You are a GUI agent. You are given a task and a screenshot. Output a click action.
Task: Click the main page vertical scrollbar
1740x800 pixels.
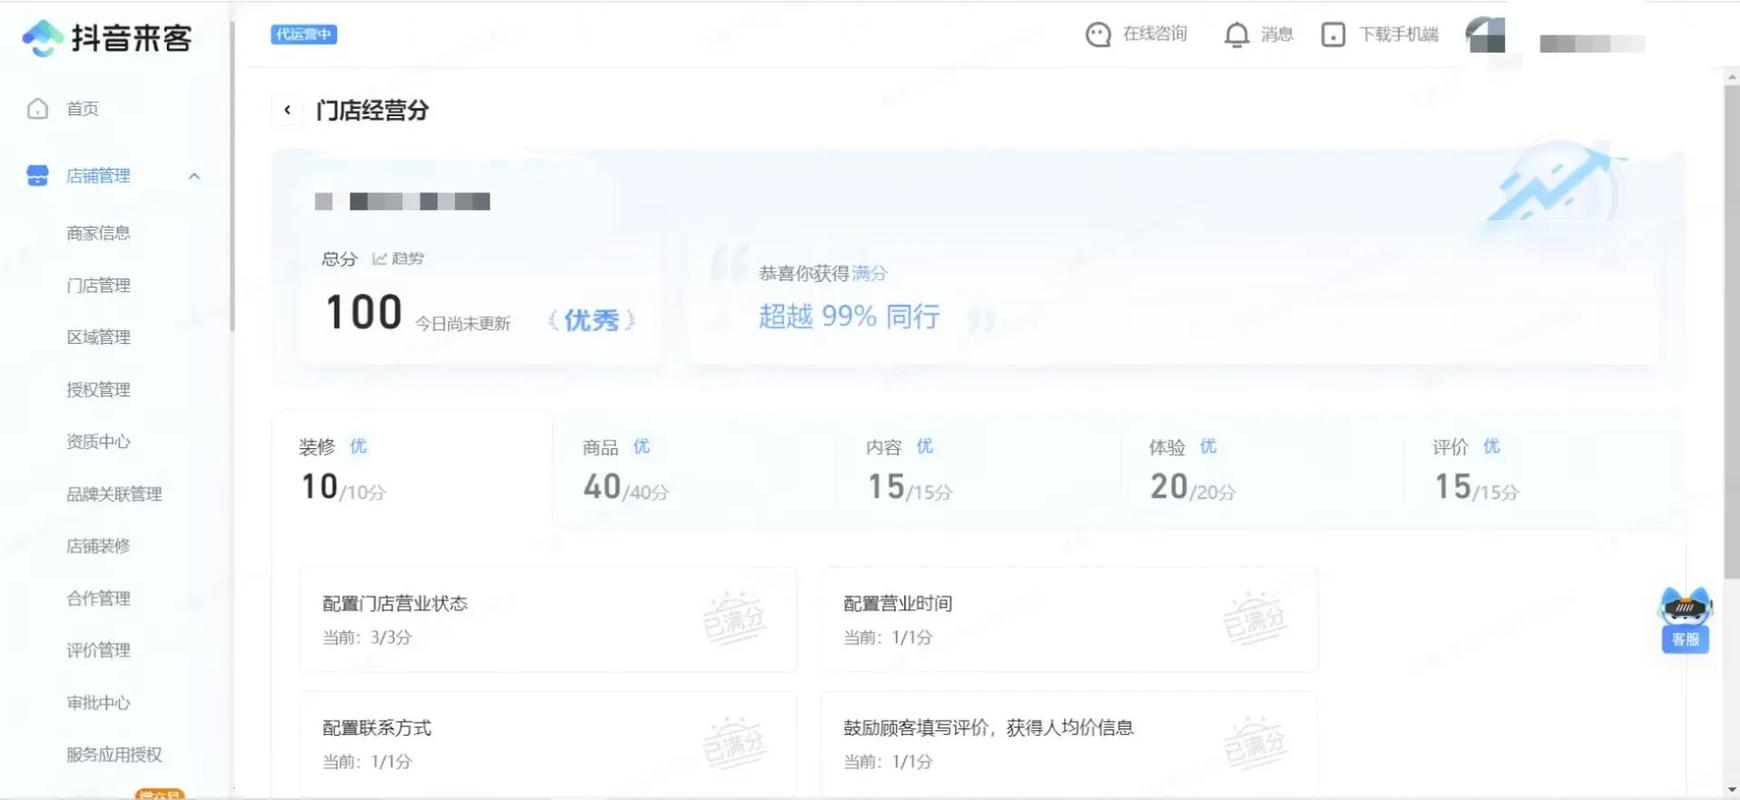pyautogui.click(x=1732, y=330)
